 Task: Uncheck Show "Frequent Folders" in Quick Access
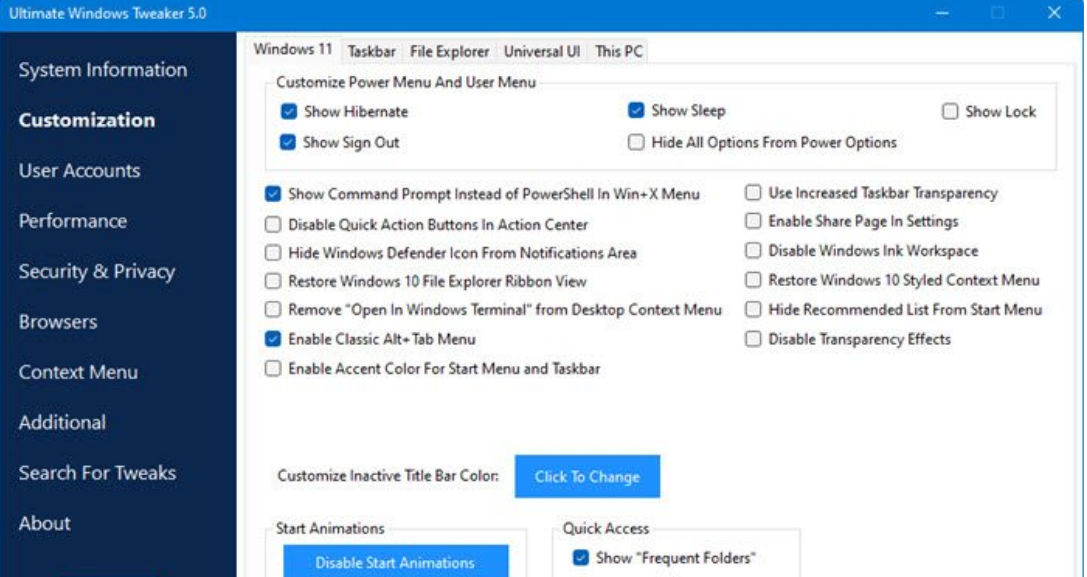point(581,558)
